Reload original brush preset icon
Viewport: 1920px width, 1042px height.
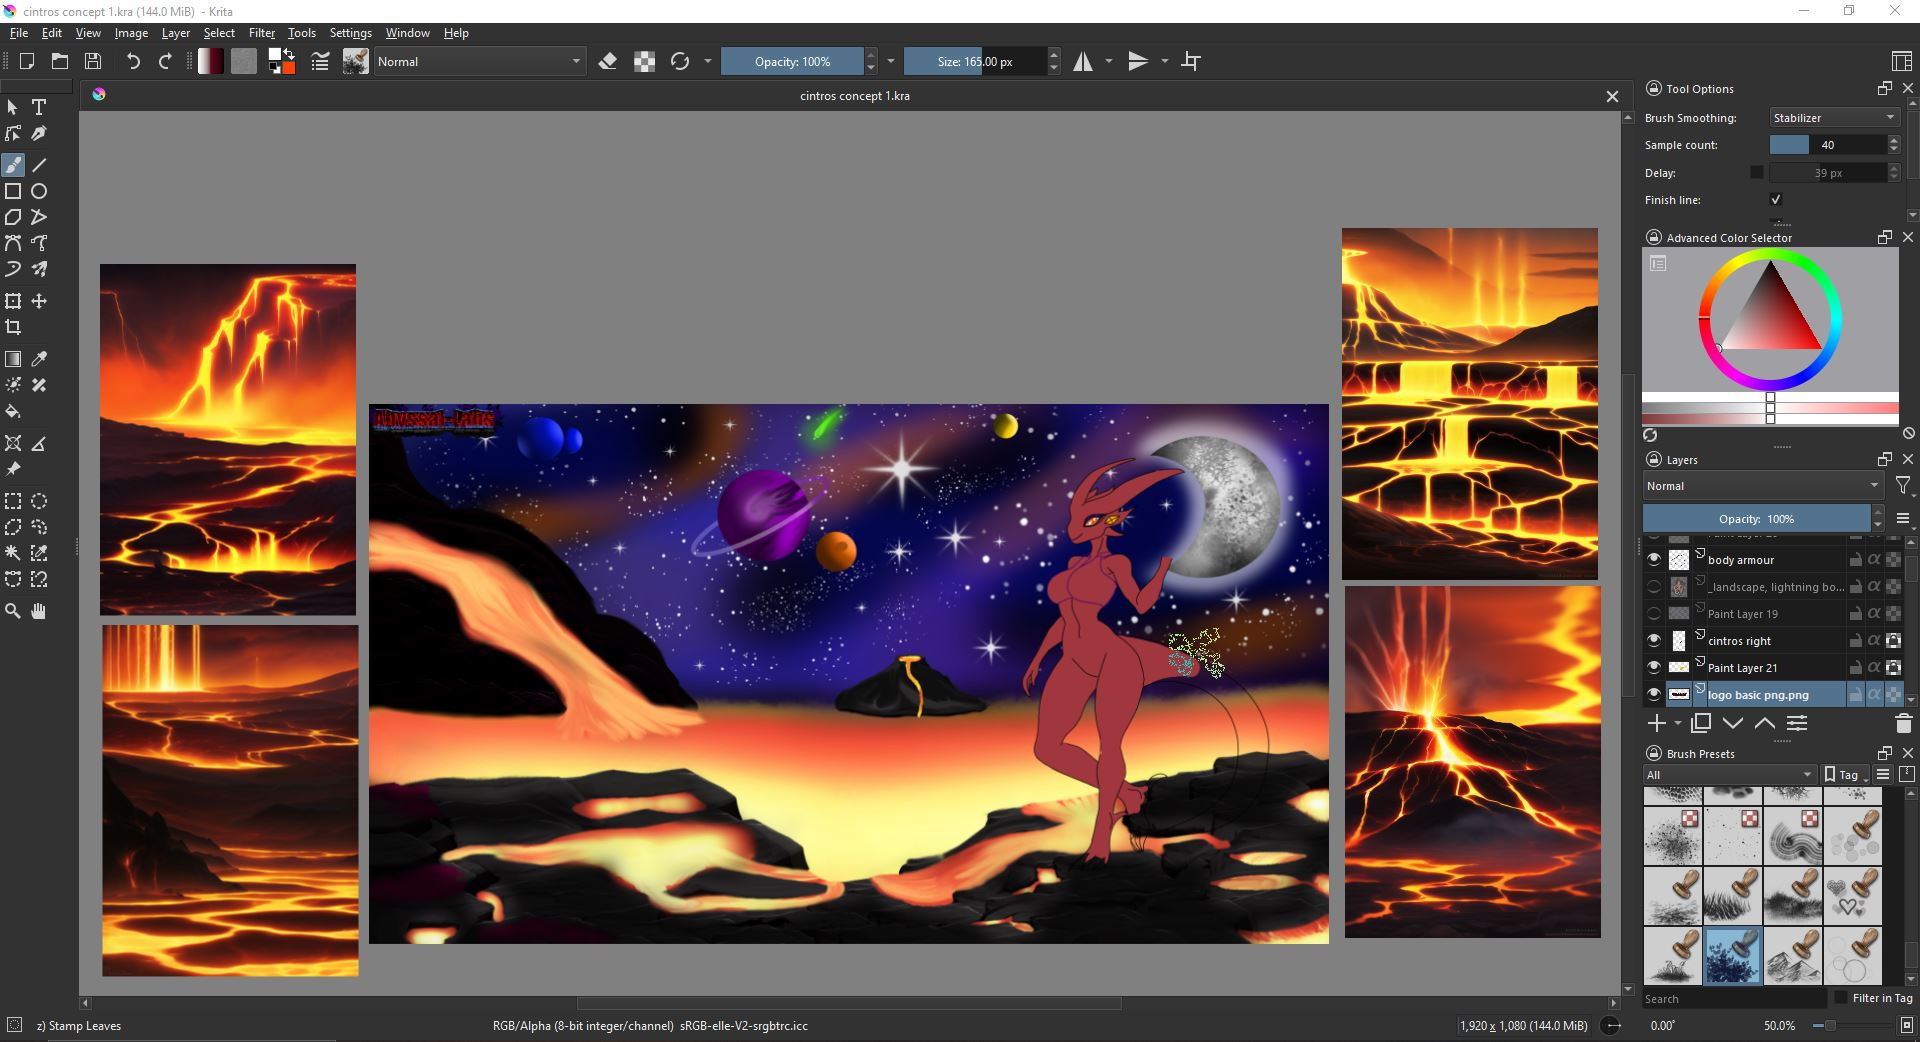pos(680,61)
